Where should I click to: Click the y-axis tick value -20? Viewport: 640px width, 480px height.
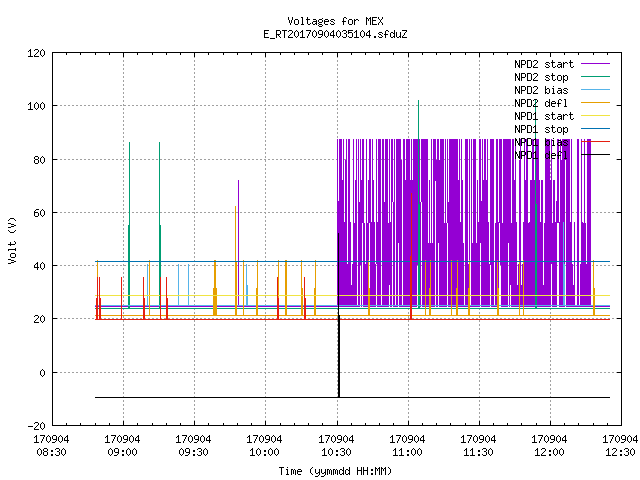pyautogui.click(x=36, y=426)
